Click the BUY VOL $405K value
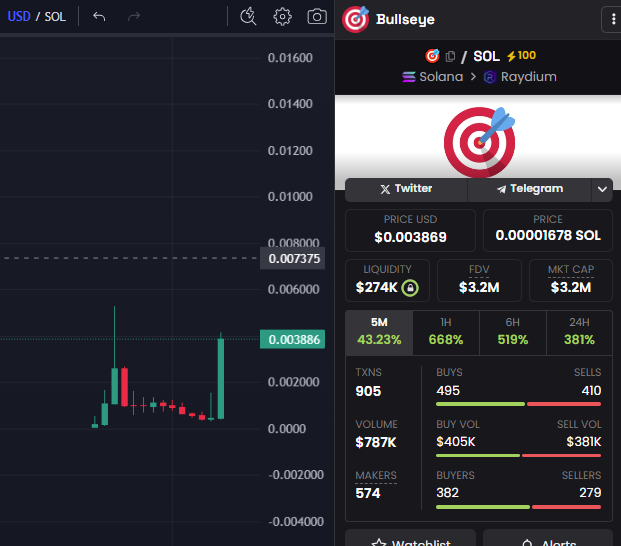Screen dimensions: 621x546 click(455, 441)
